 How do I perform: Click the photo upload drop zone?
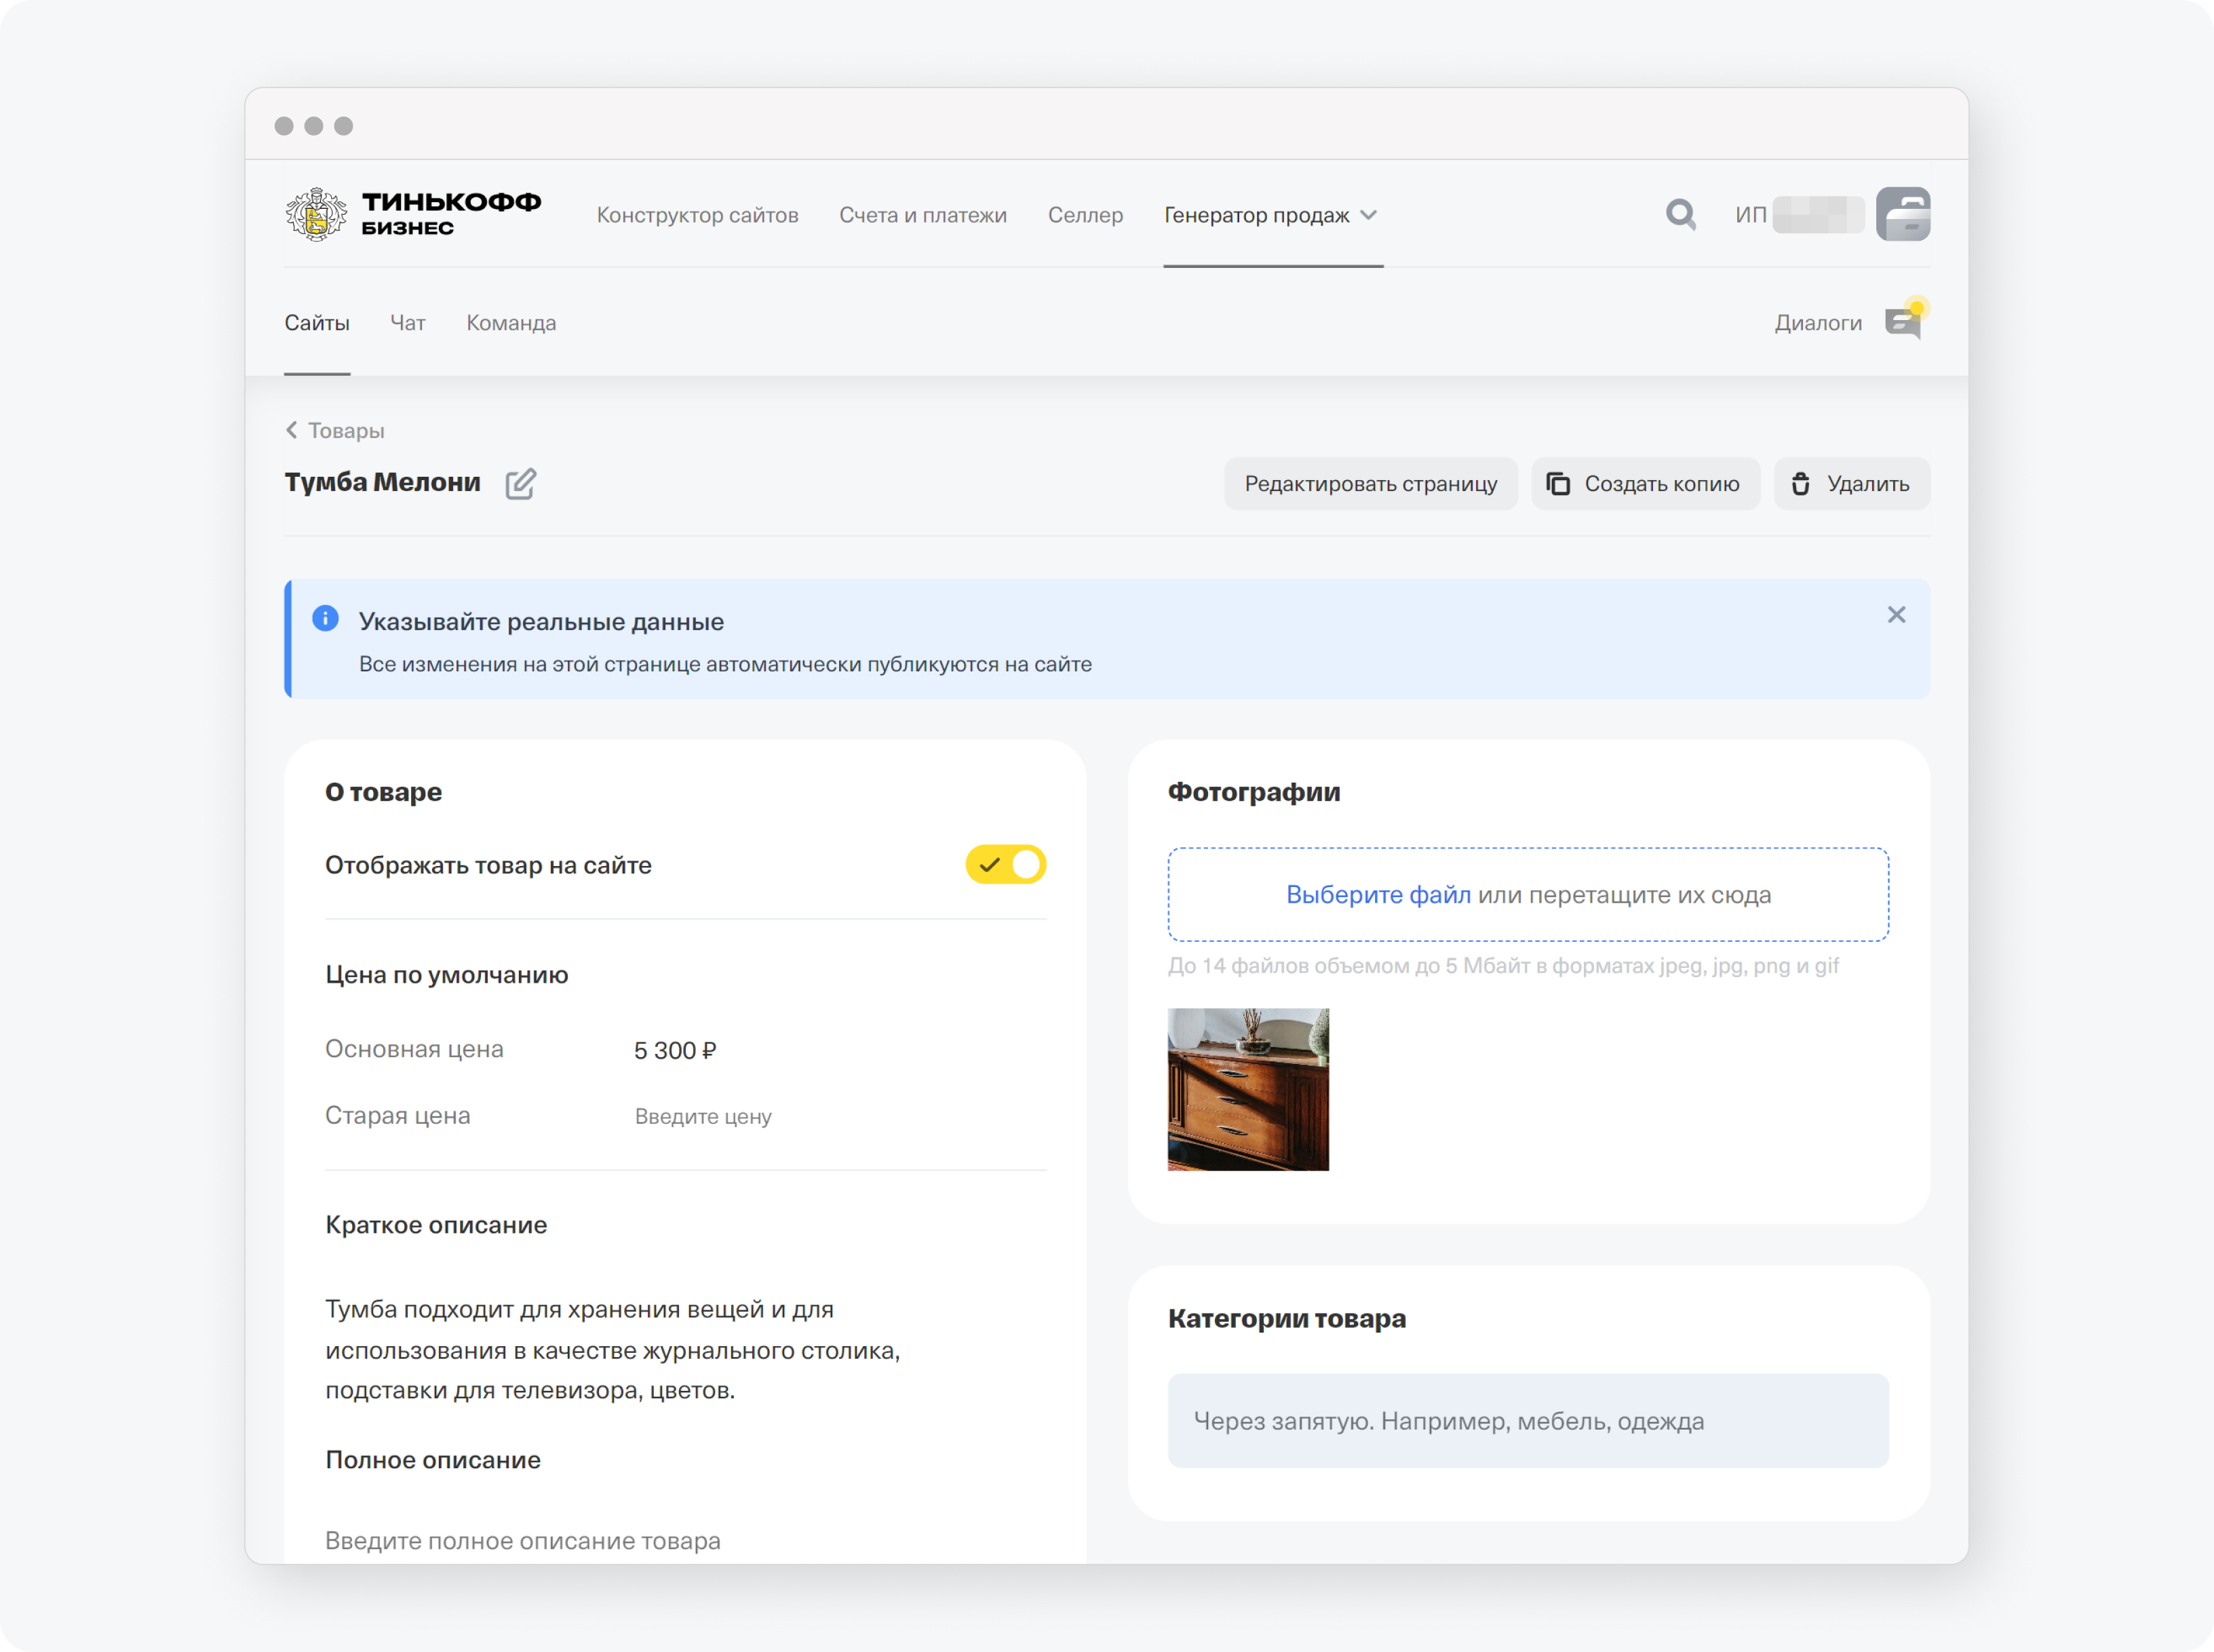pyautogui.click(x=1528, y=894)
